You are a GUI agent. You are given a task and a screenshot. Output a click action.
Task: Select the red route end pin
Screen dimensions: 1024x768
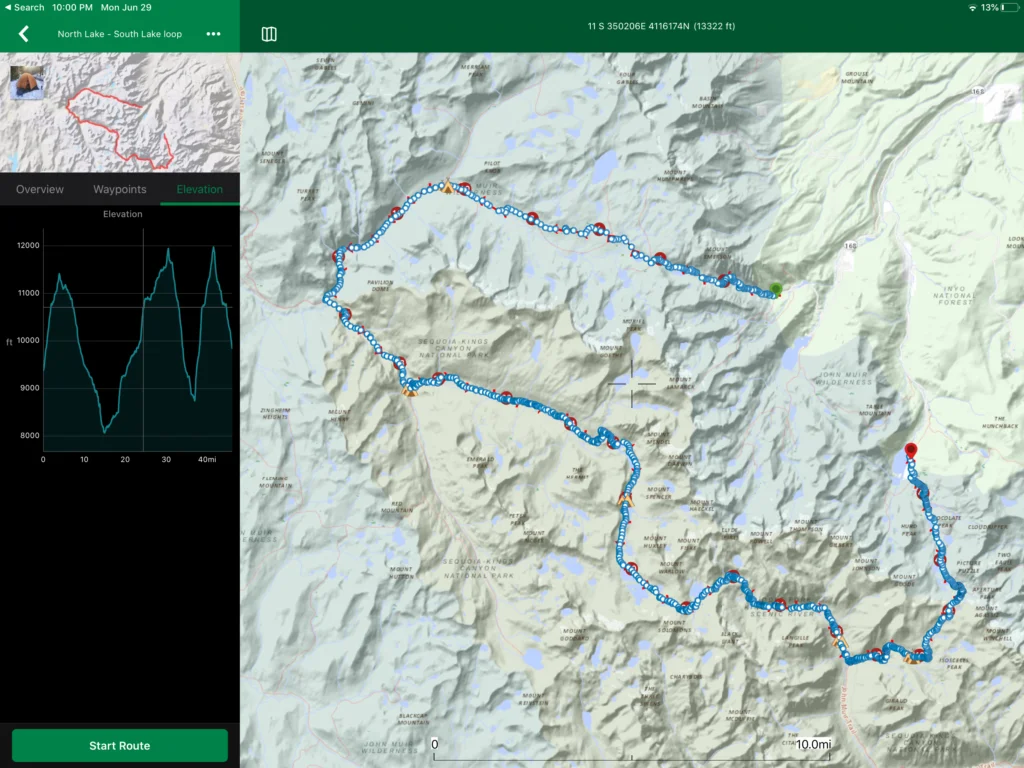[910, 450]
